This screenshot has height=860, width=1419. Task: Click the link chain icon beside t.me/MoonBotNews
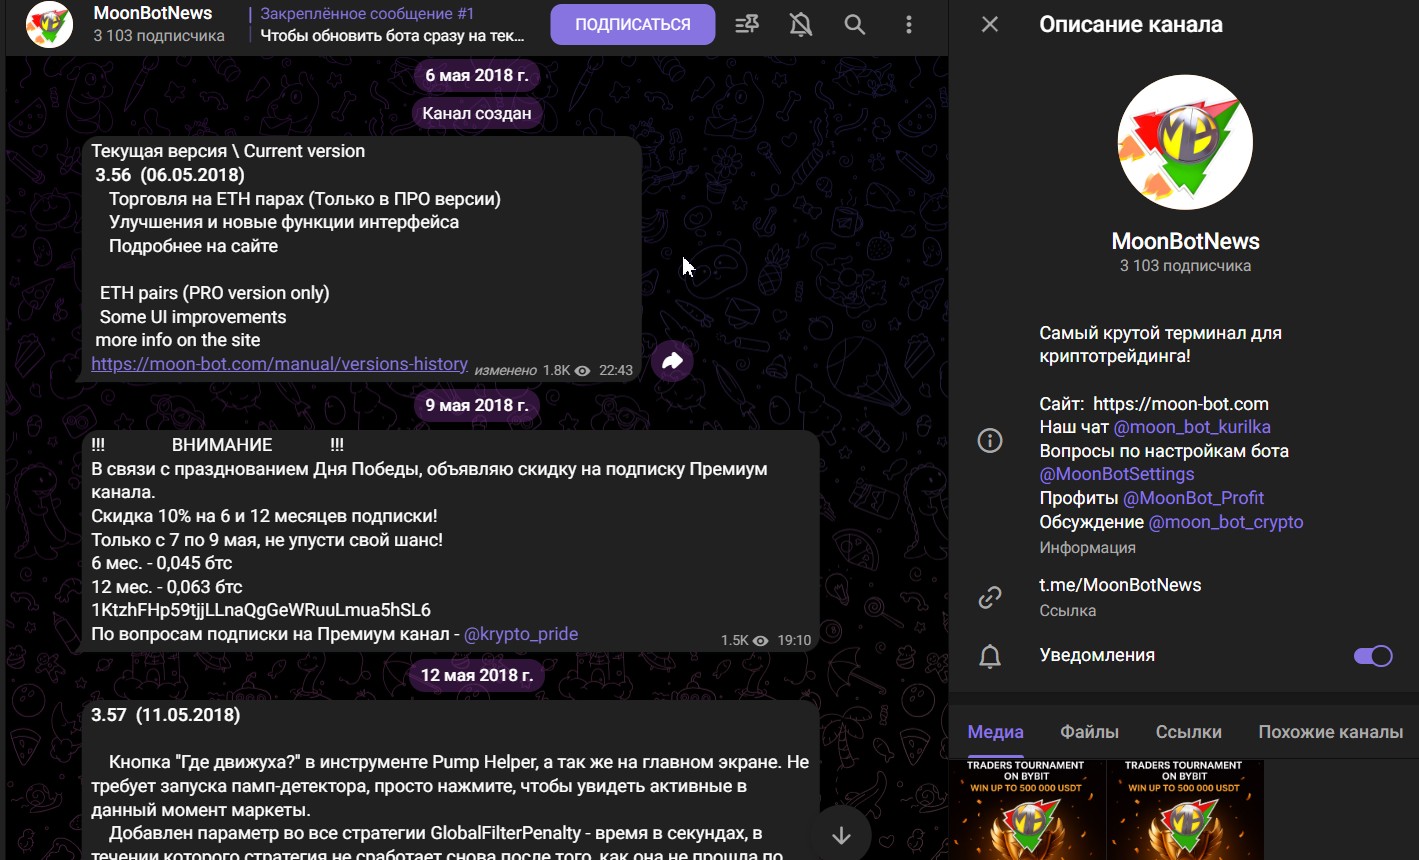click(x=990, y=597)
